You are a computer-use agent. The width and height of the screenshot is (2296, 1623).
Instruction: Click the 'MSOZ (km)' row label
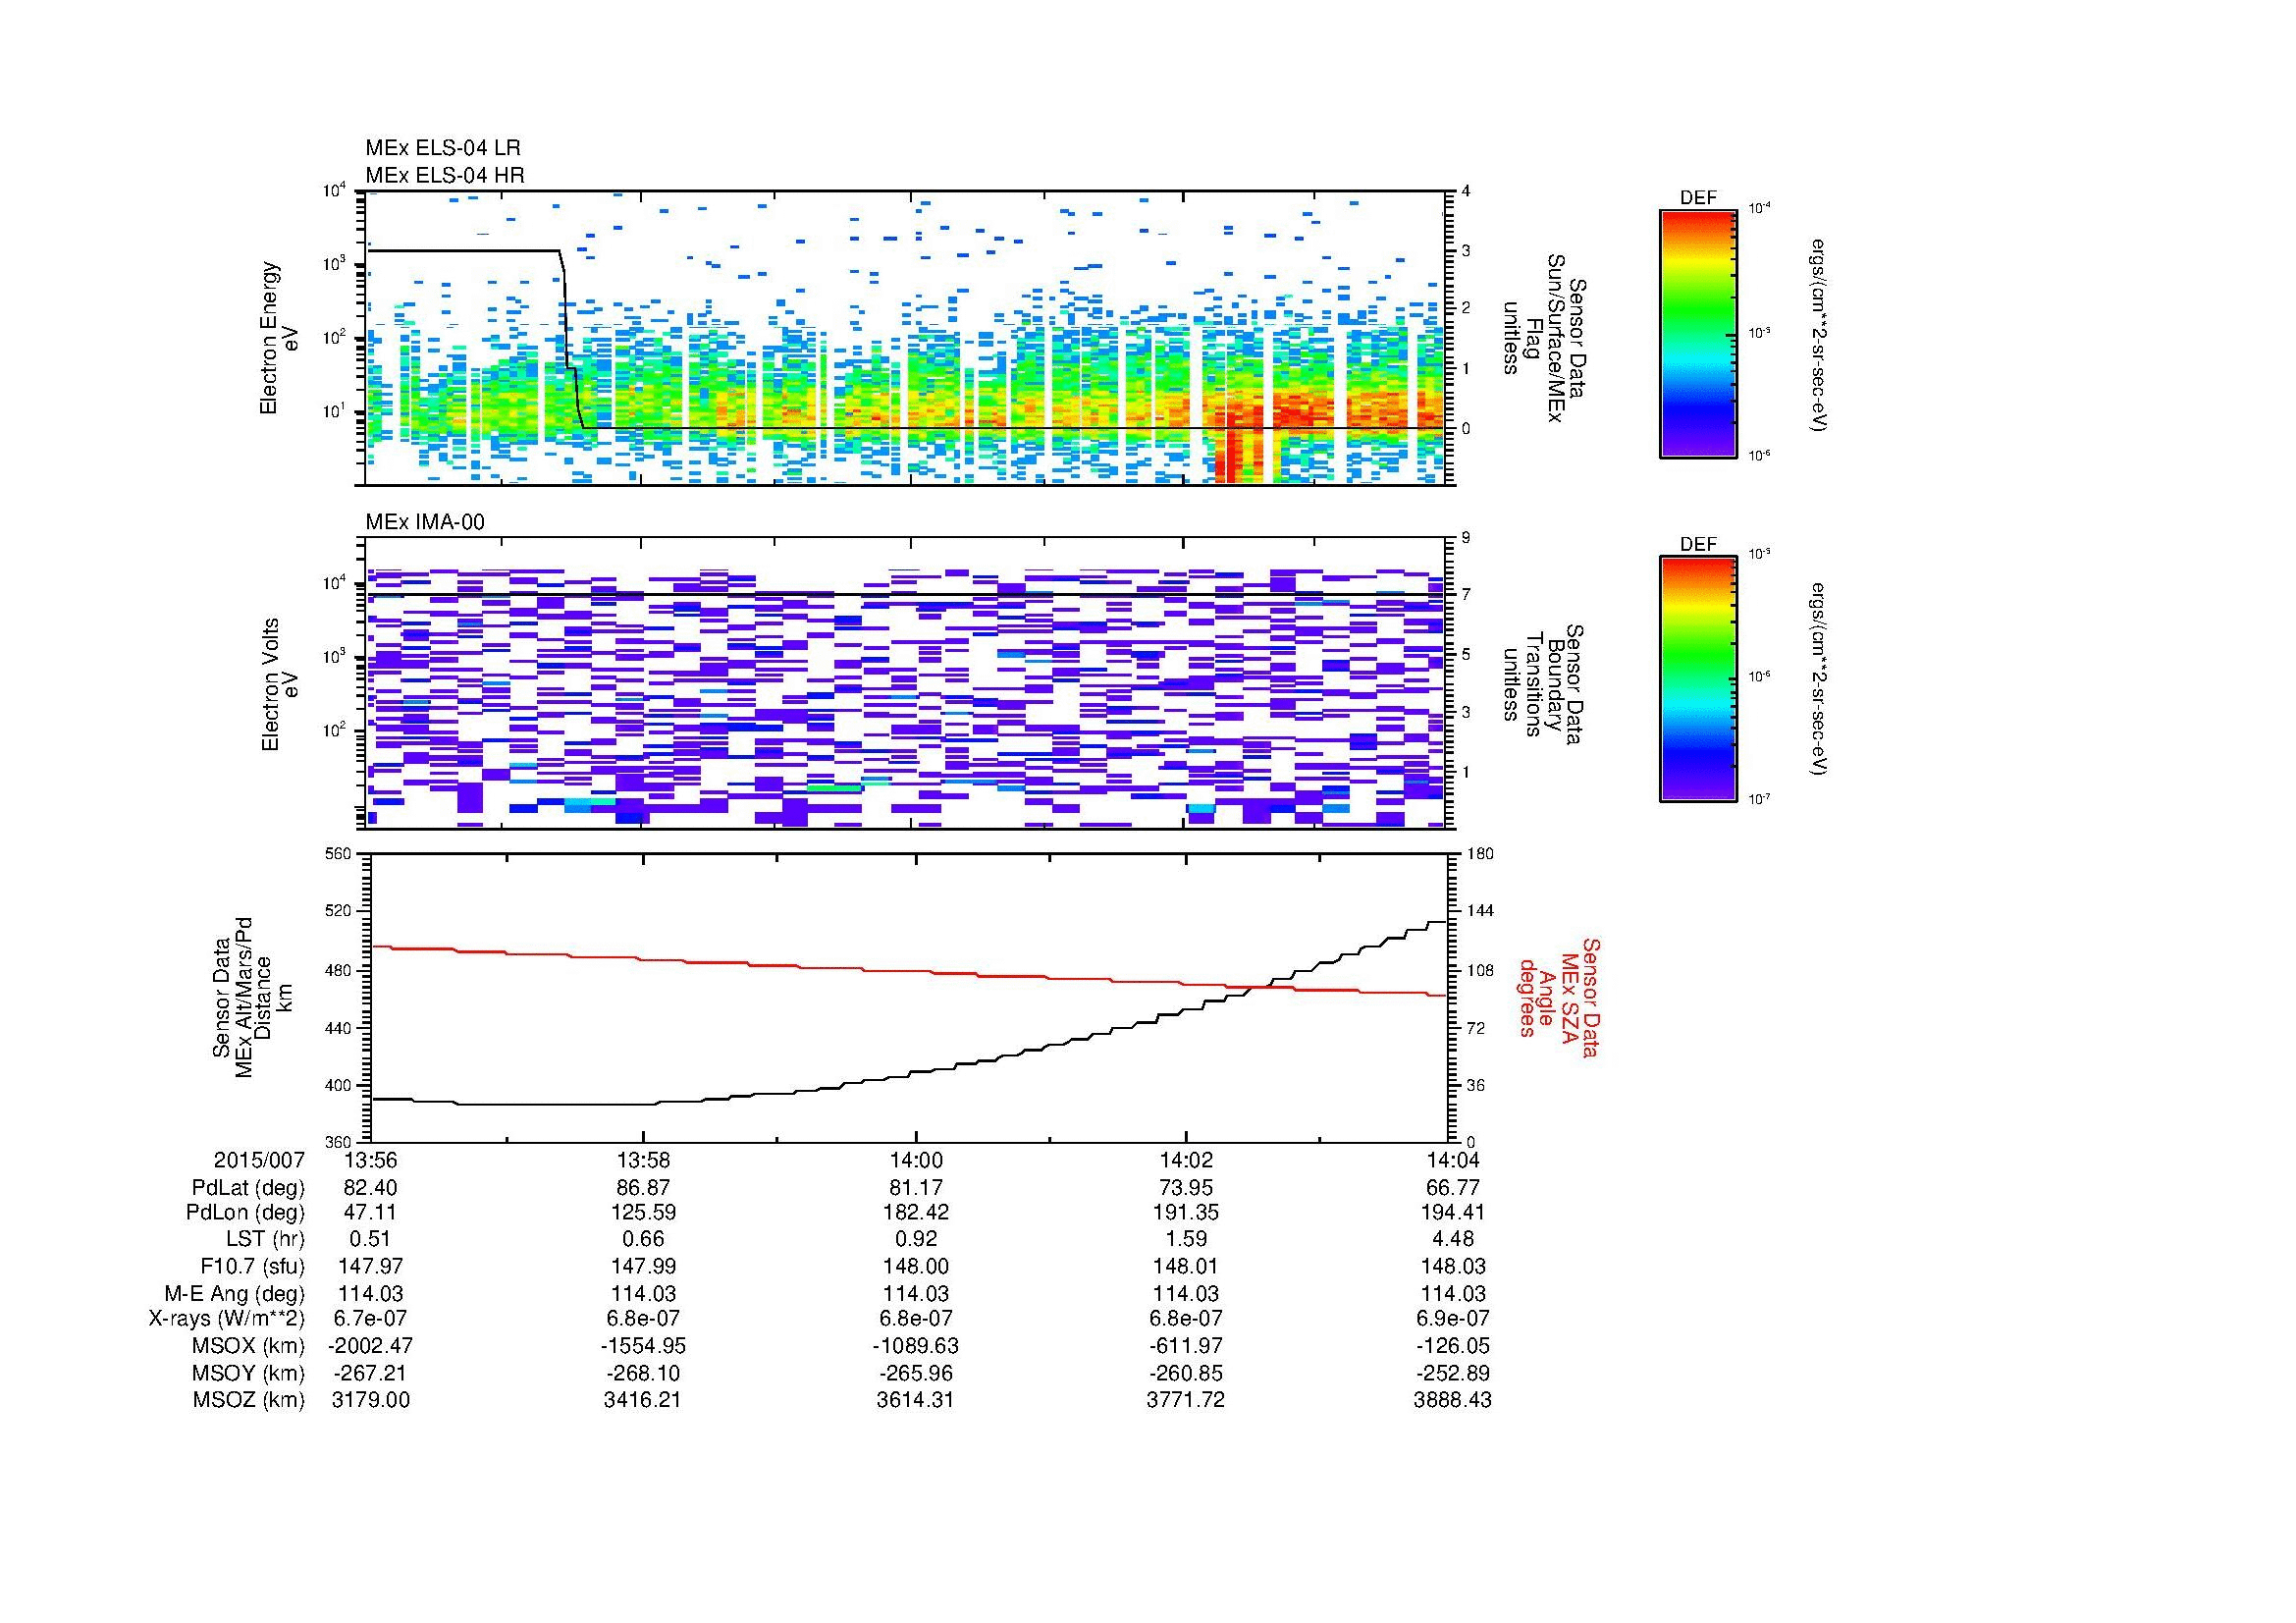pyautogui.click(x=248, y=1400)
